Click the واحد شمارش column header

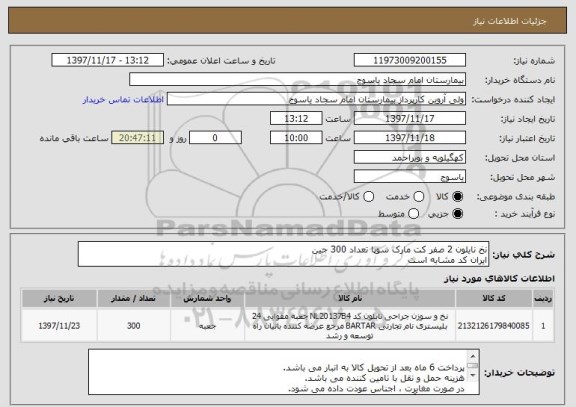point(207,298)
